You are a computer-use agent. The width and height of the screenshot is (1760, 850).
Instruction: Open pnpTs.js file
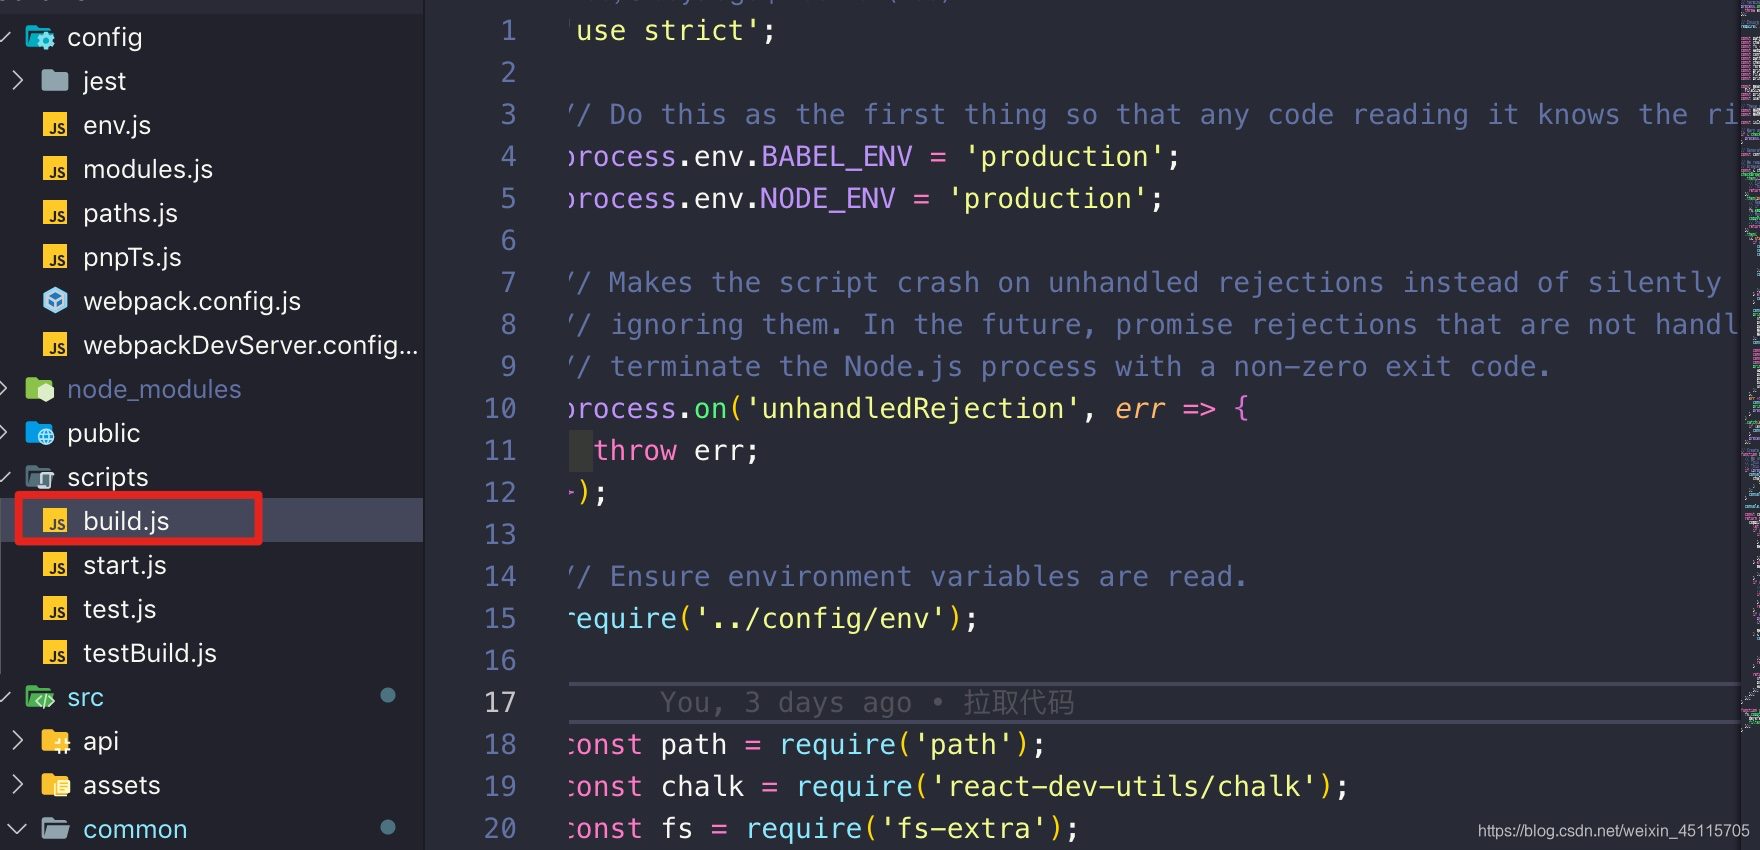(x=132, y=257)
